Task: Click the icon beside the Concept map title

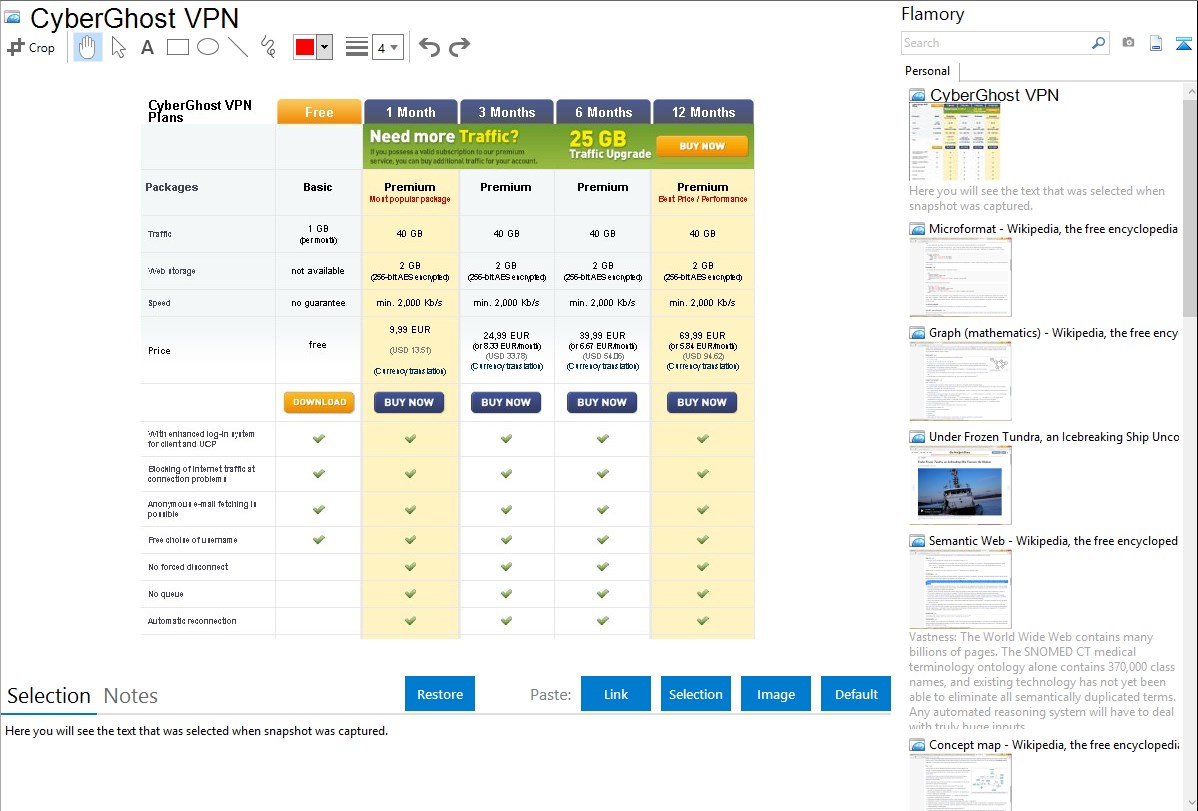Action: tap(917, 744)
